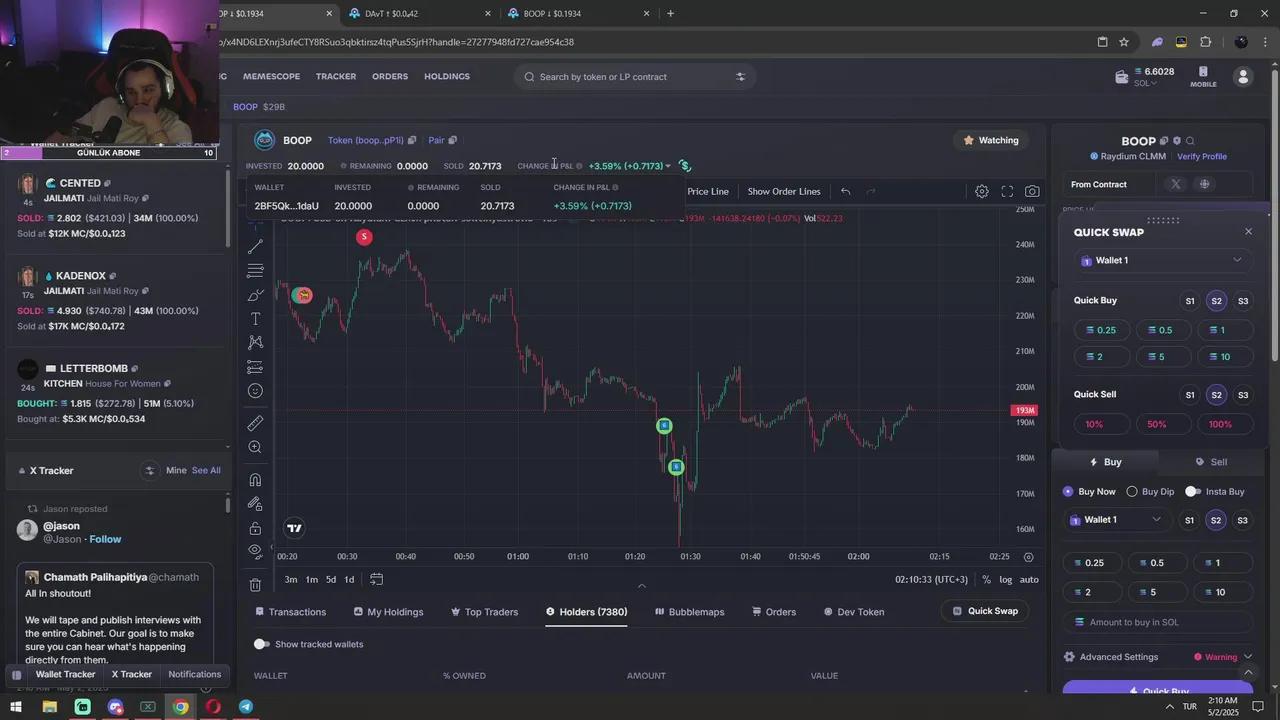Switch to the Sell tab
Image resolution: width=1280 pixels, height=720 pixels.
click(1211, 462)
